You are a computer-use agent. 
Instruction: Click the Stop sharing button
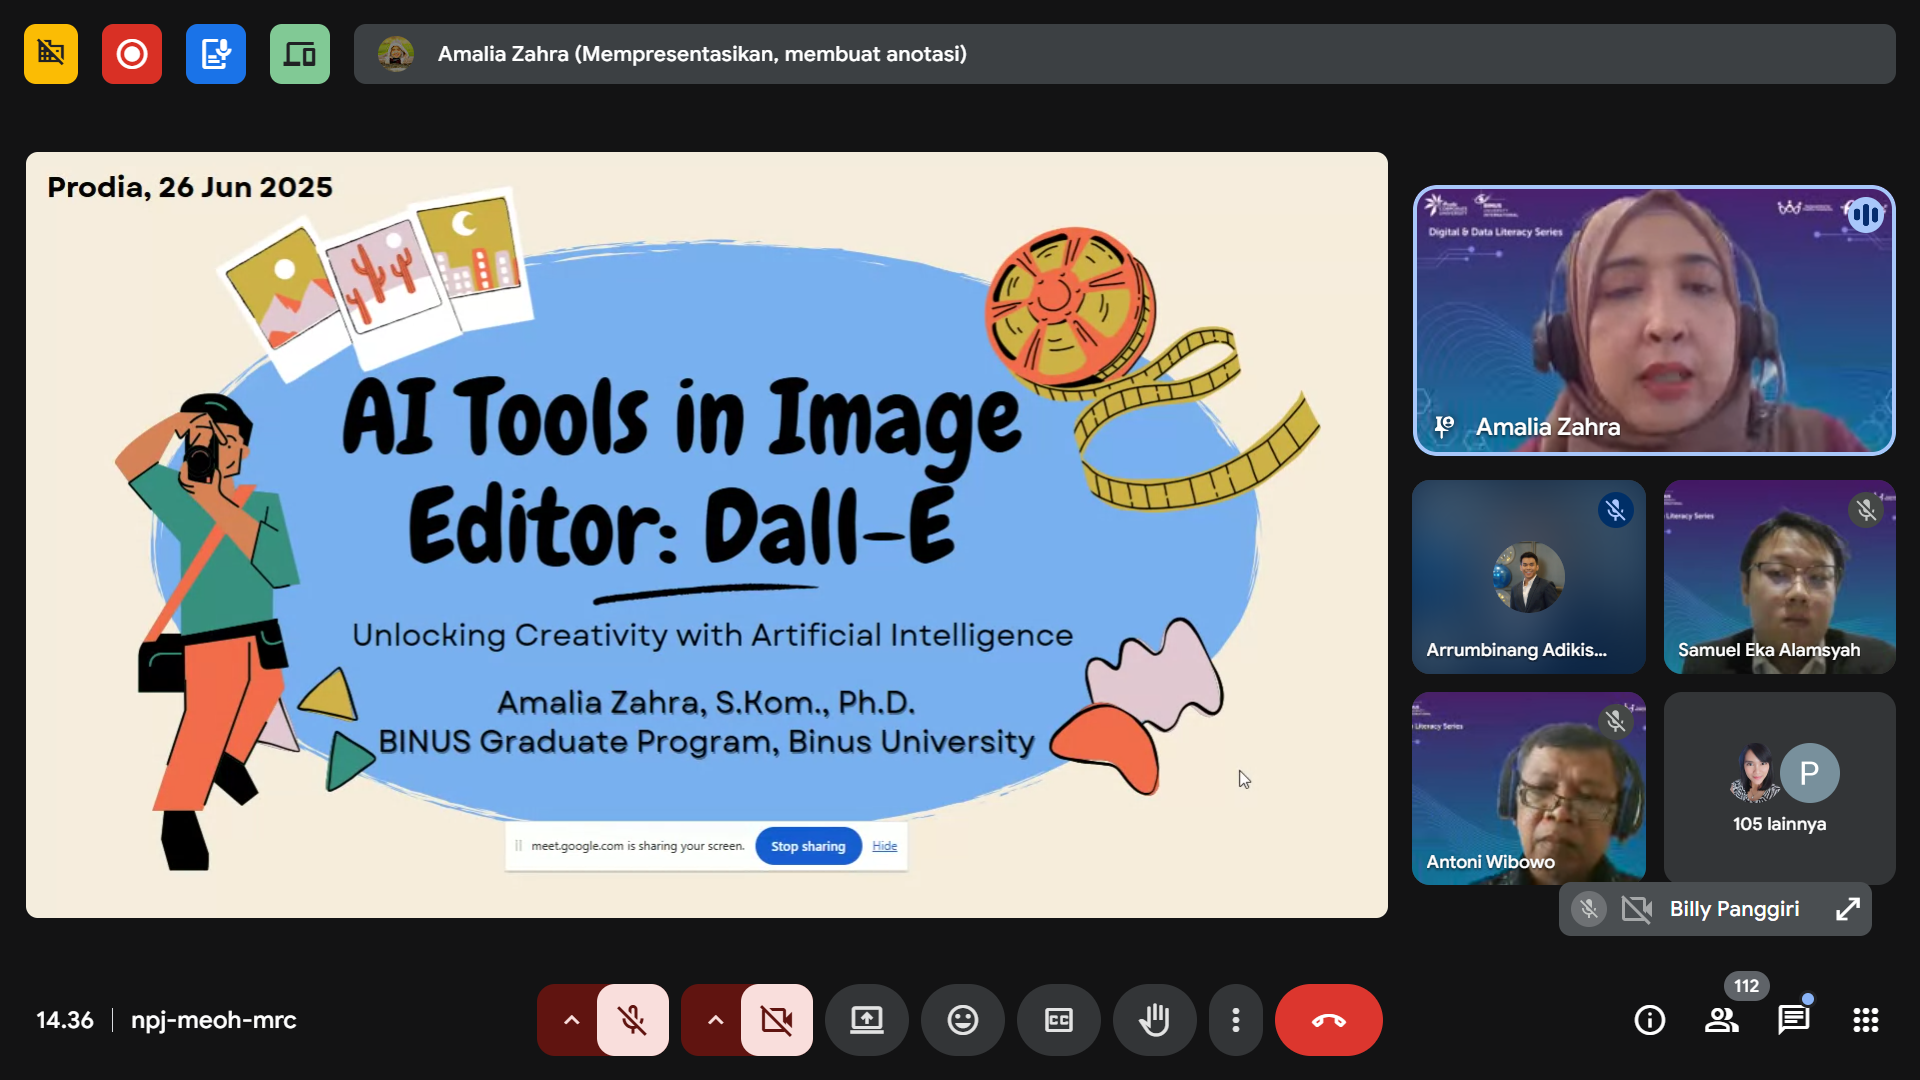[x=808, y=846]
